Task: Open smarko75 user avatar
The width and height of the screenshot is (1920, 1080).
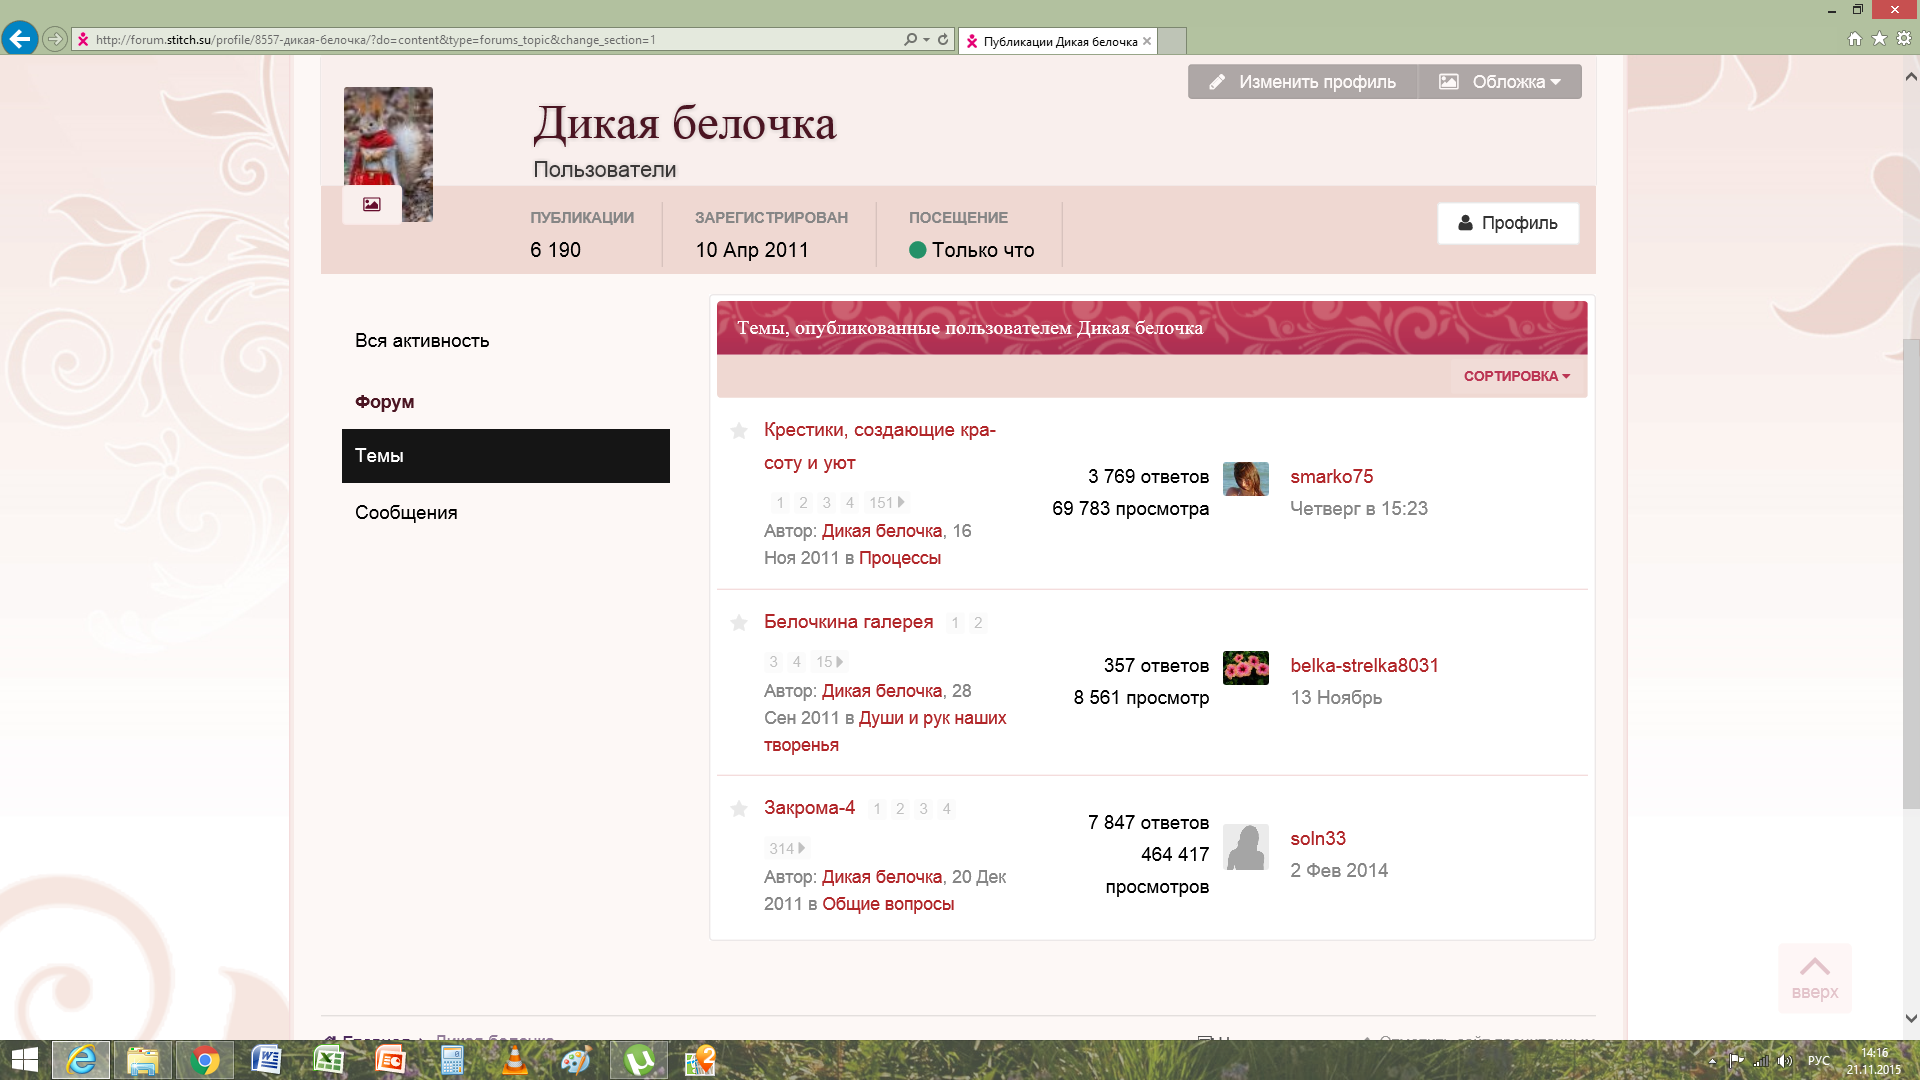Action: point(1245,479)
